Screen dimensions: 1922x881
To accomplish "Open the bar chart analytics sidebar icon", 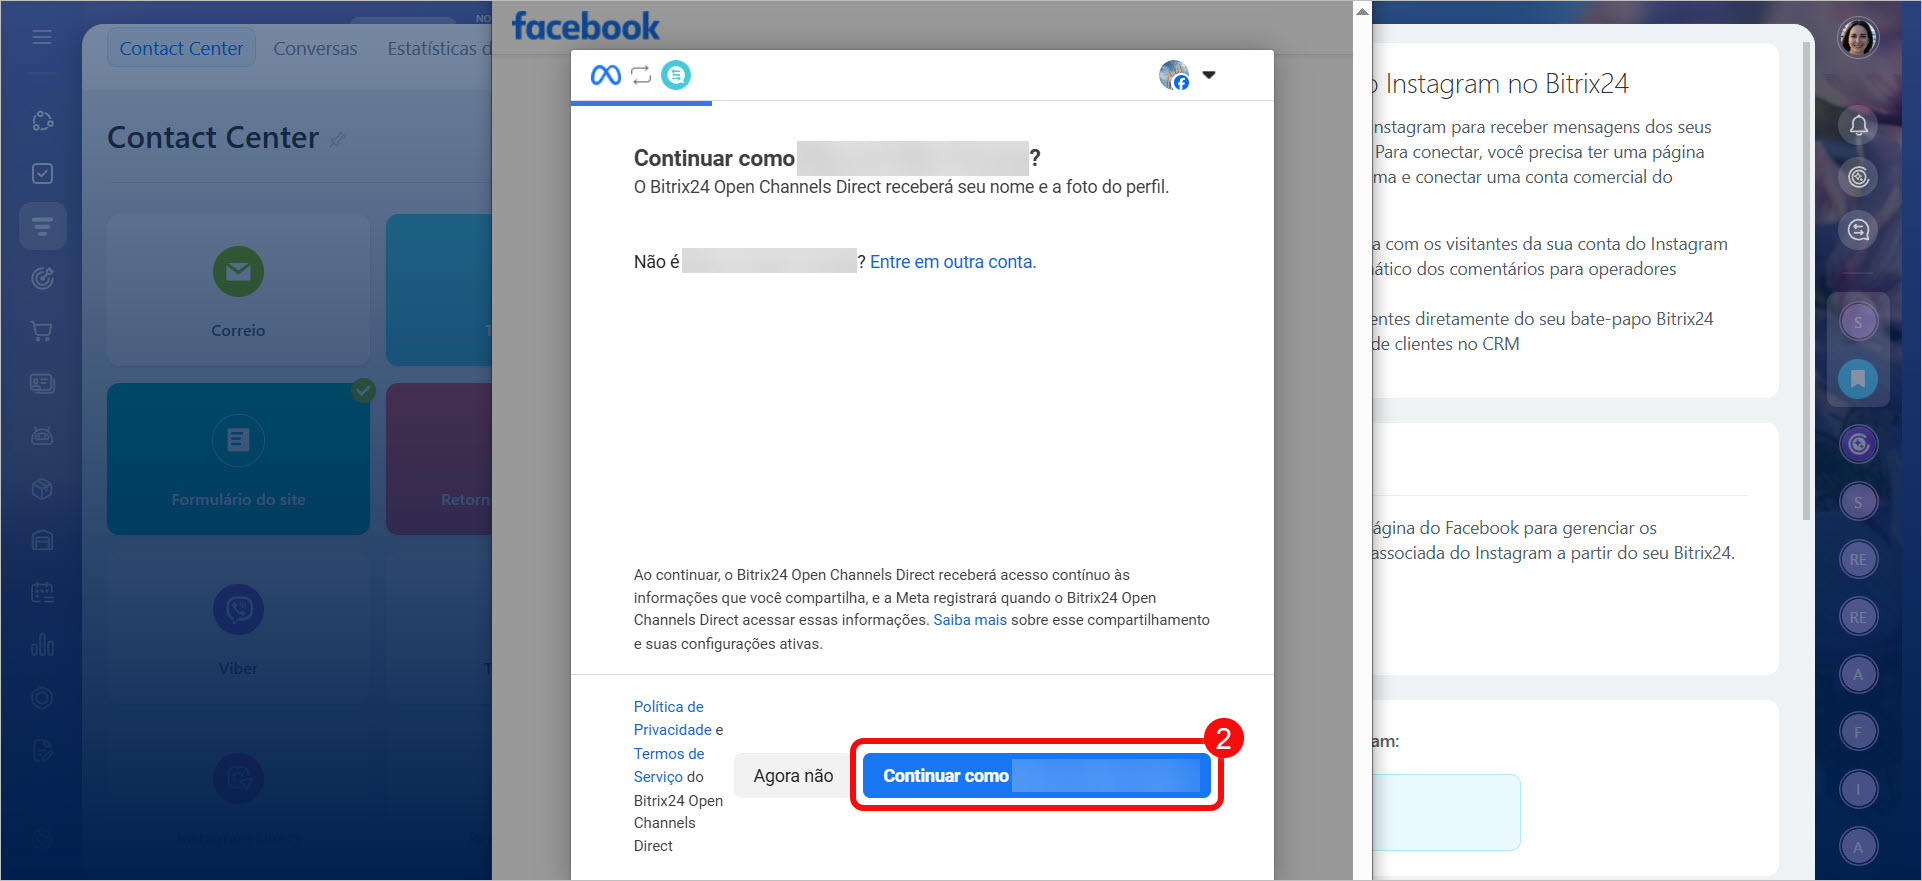I will (x=42, y=645).
